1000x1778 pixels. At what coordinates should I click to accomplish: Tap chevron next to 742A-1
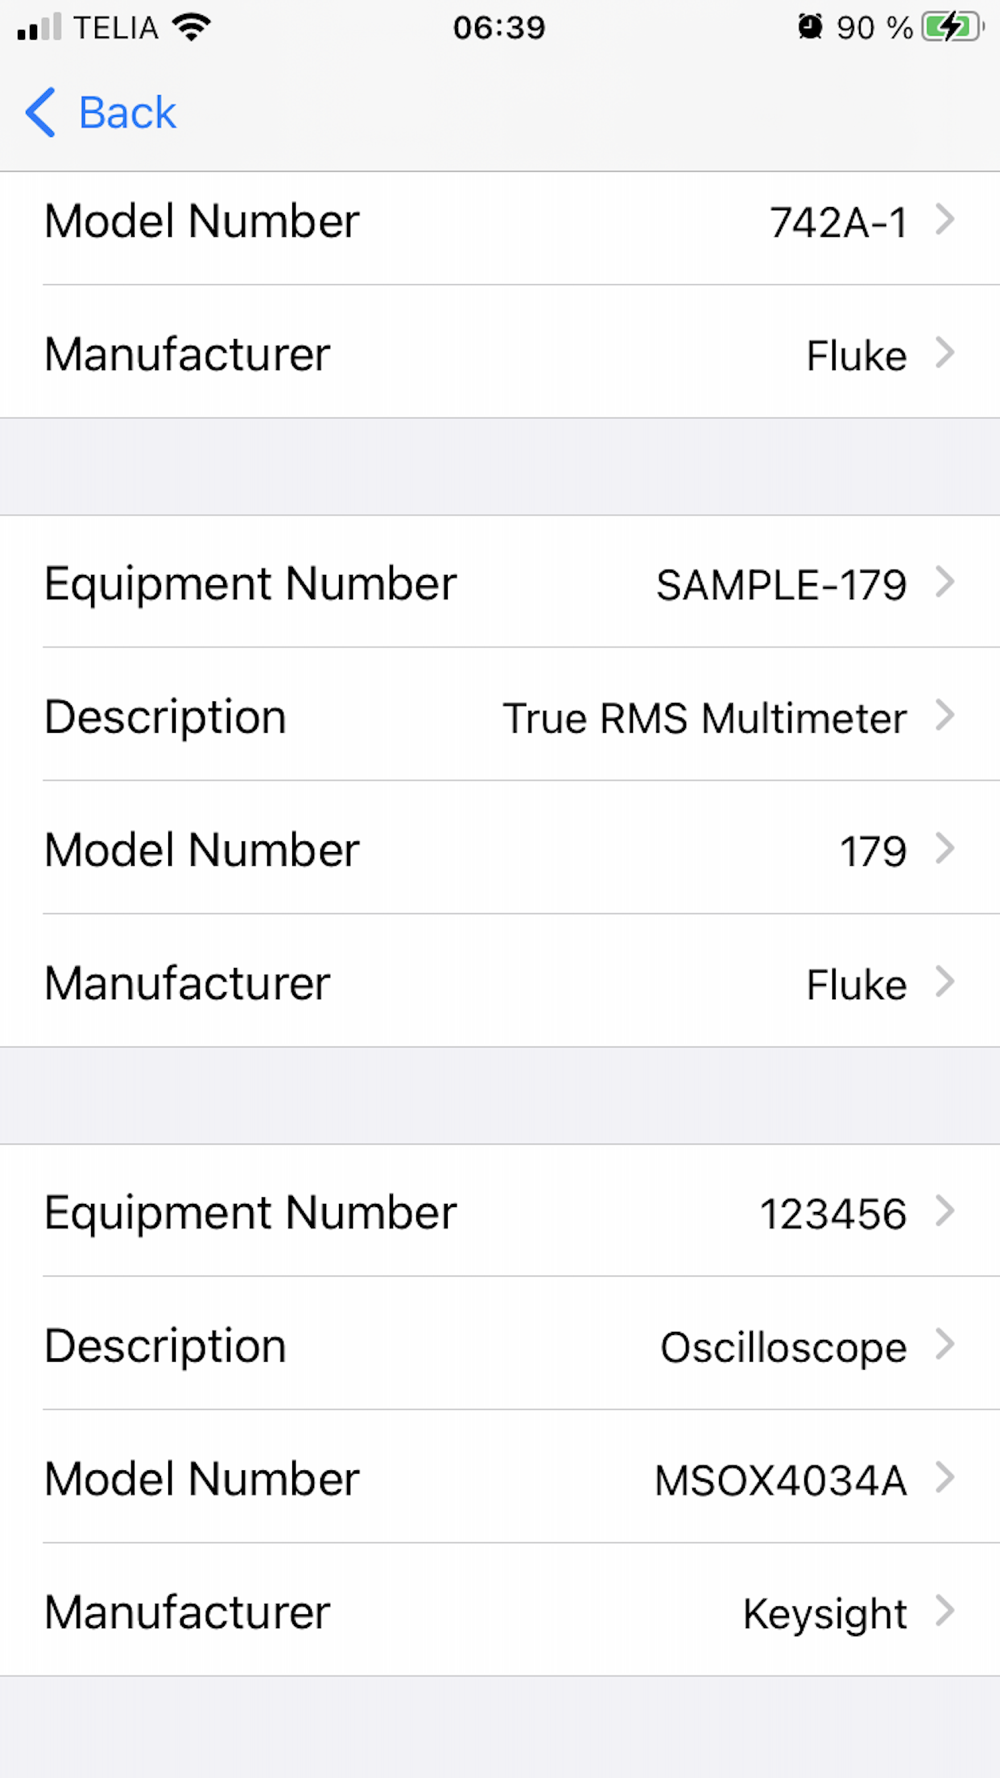click(944, 220)
